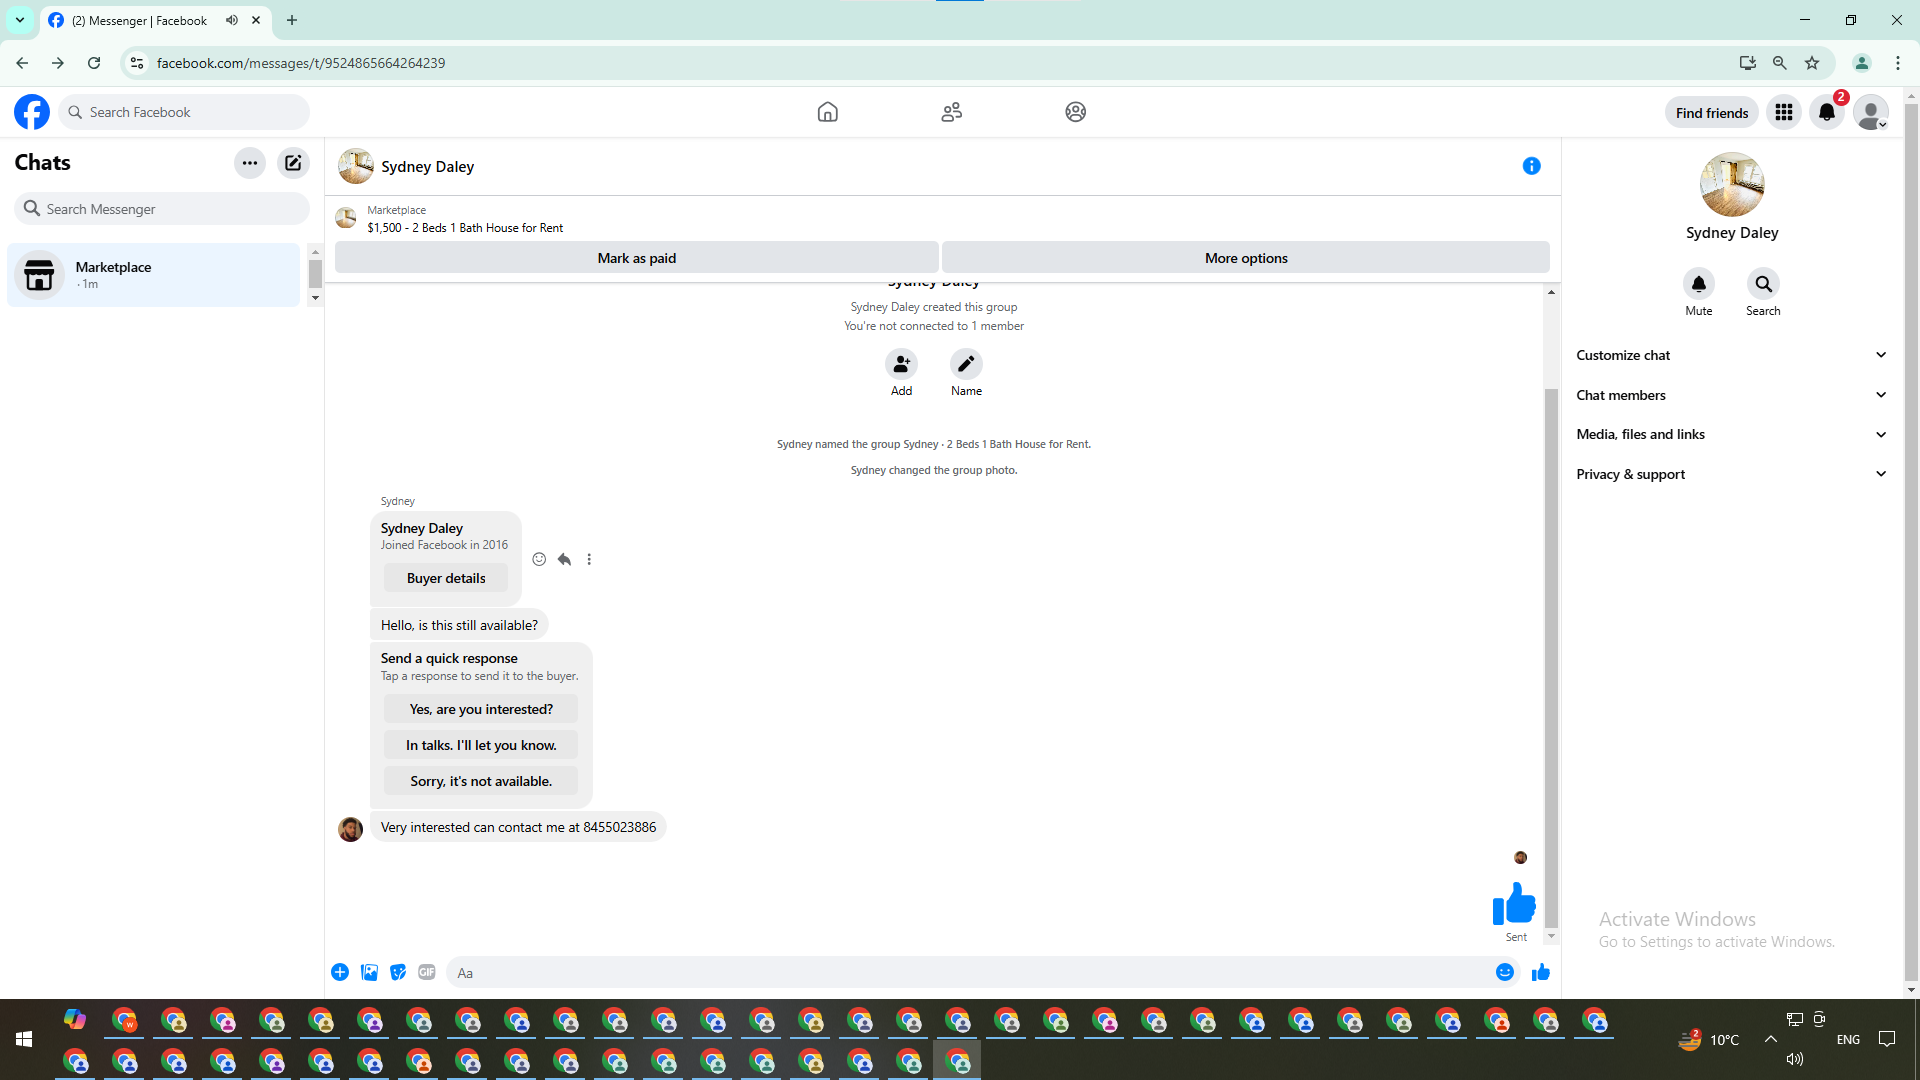This screenshot has height=1080, width=1920.
Task: Open the Friends tab in top navigation
Action: pos(951,112)
